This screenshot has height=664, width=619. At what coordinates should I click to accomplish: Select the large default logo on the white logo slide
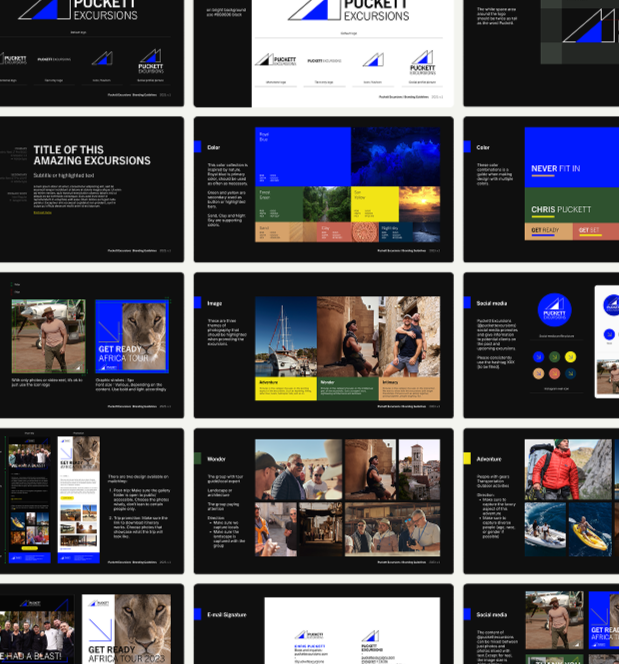point(348,10)
